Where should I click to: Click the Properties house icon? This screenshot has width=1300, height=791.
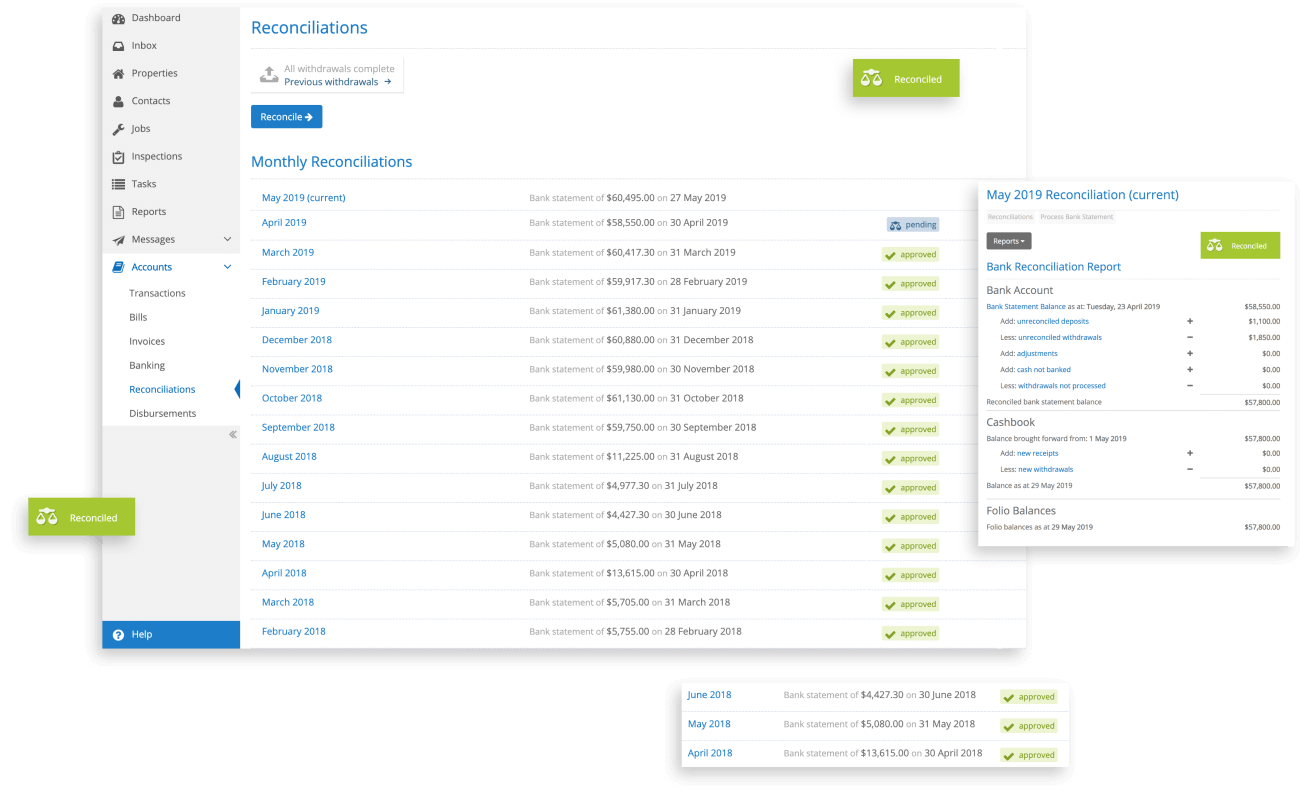point(118,74)
